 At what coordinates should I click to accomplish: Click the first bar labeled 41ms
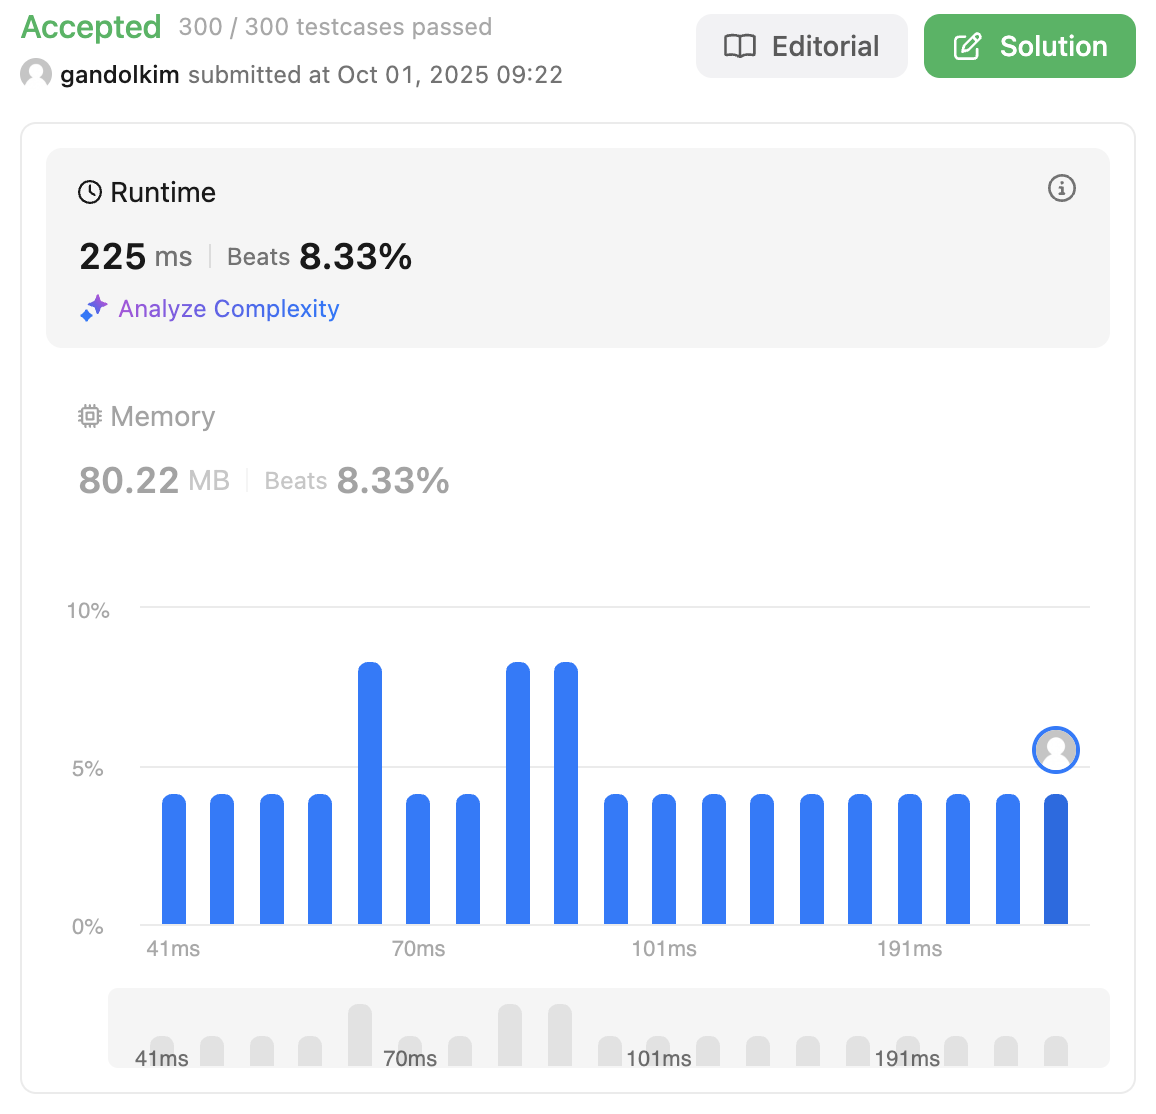(174, 859)
